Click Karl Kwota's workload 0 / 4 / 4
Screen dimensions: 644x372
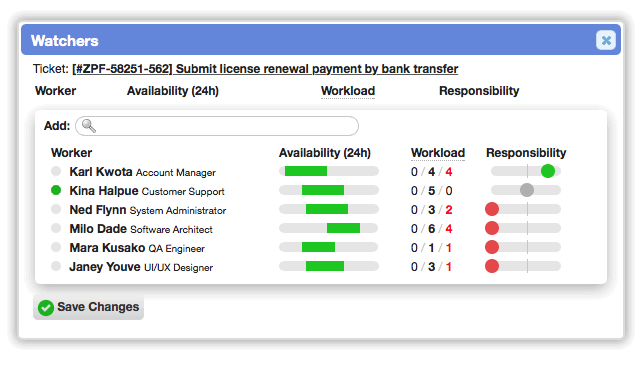[x=432, y=172]
